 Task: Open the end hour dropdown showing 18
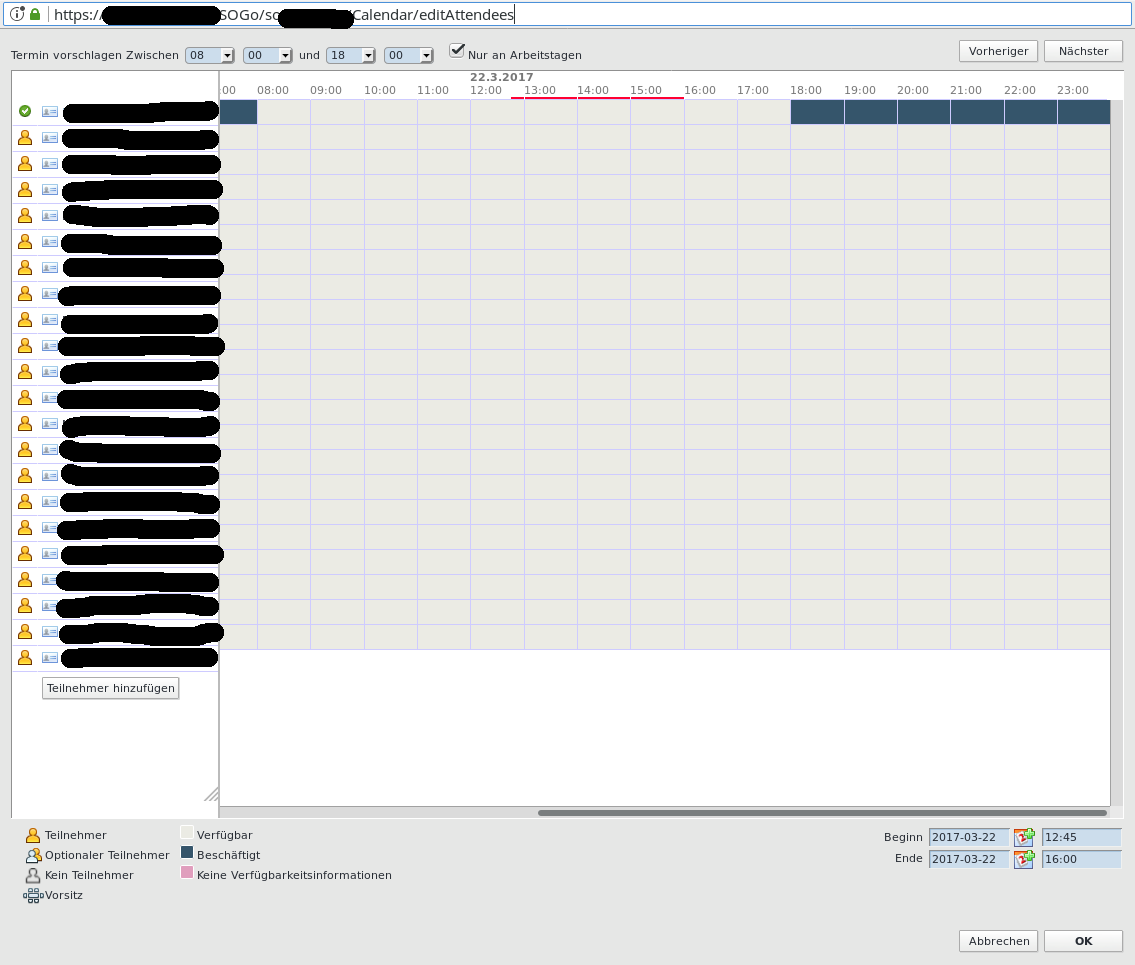350,56
